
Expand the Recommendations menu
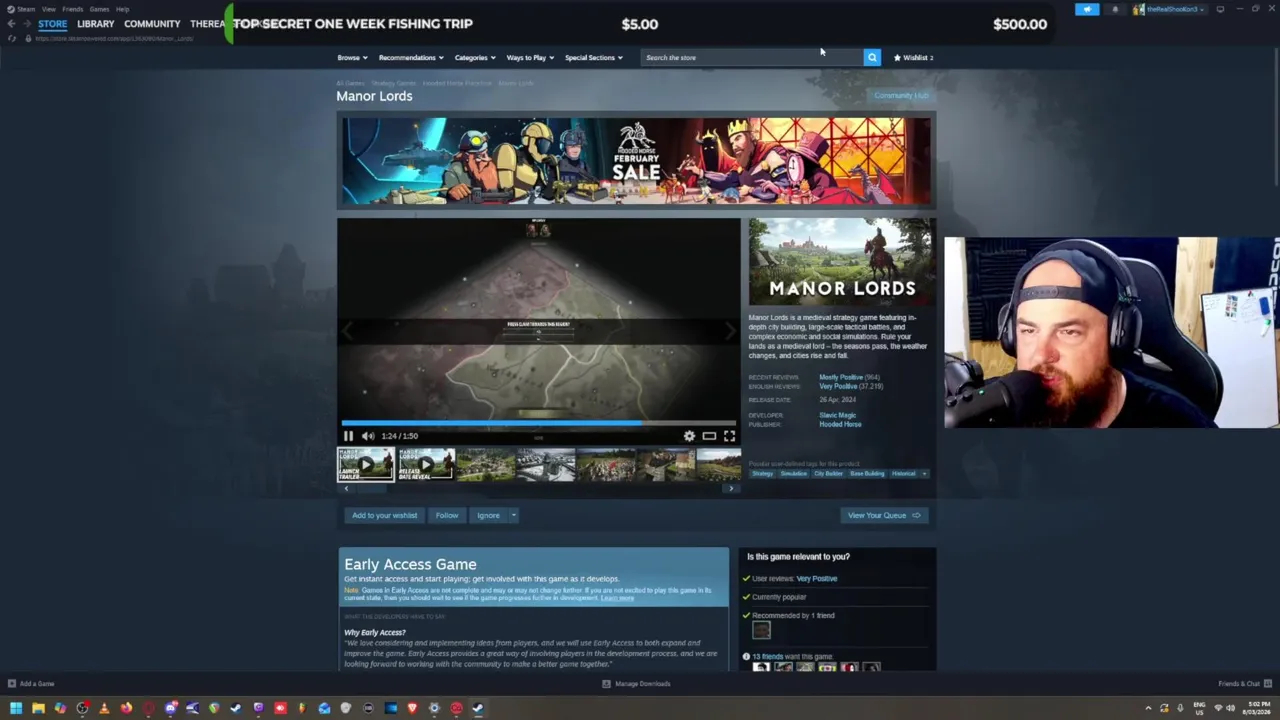411,57
